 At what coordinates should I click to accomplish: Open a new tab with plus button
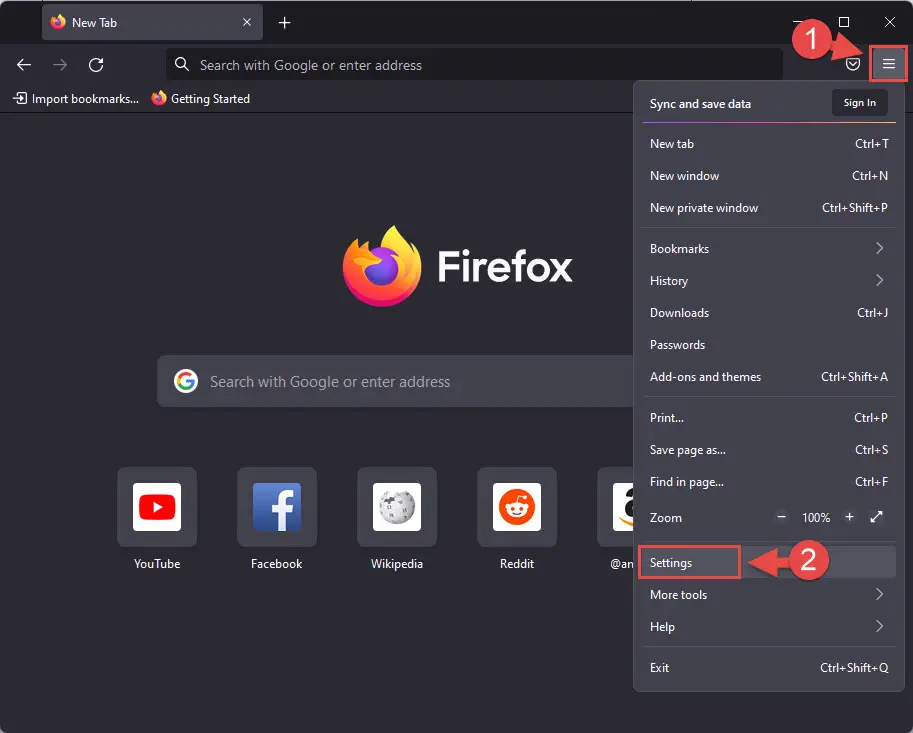[x=284, y=23]
